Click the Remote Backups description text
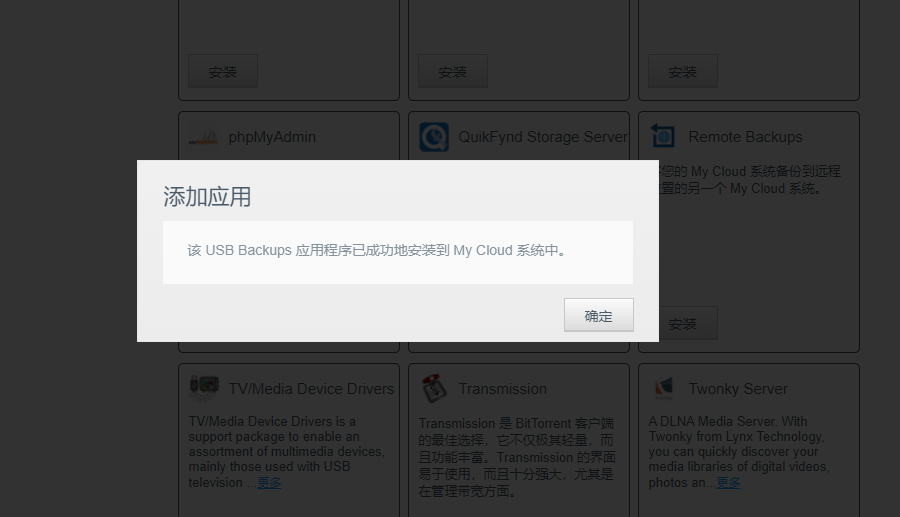Viewport: 900px width, 517px height. [749, 180]
